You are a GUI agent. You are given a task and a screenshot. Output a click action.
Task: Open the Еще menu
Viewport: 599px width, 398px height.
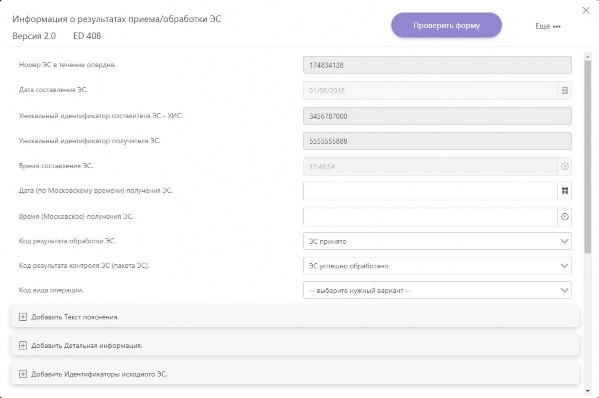(547, 26)
